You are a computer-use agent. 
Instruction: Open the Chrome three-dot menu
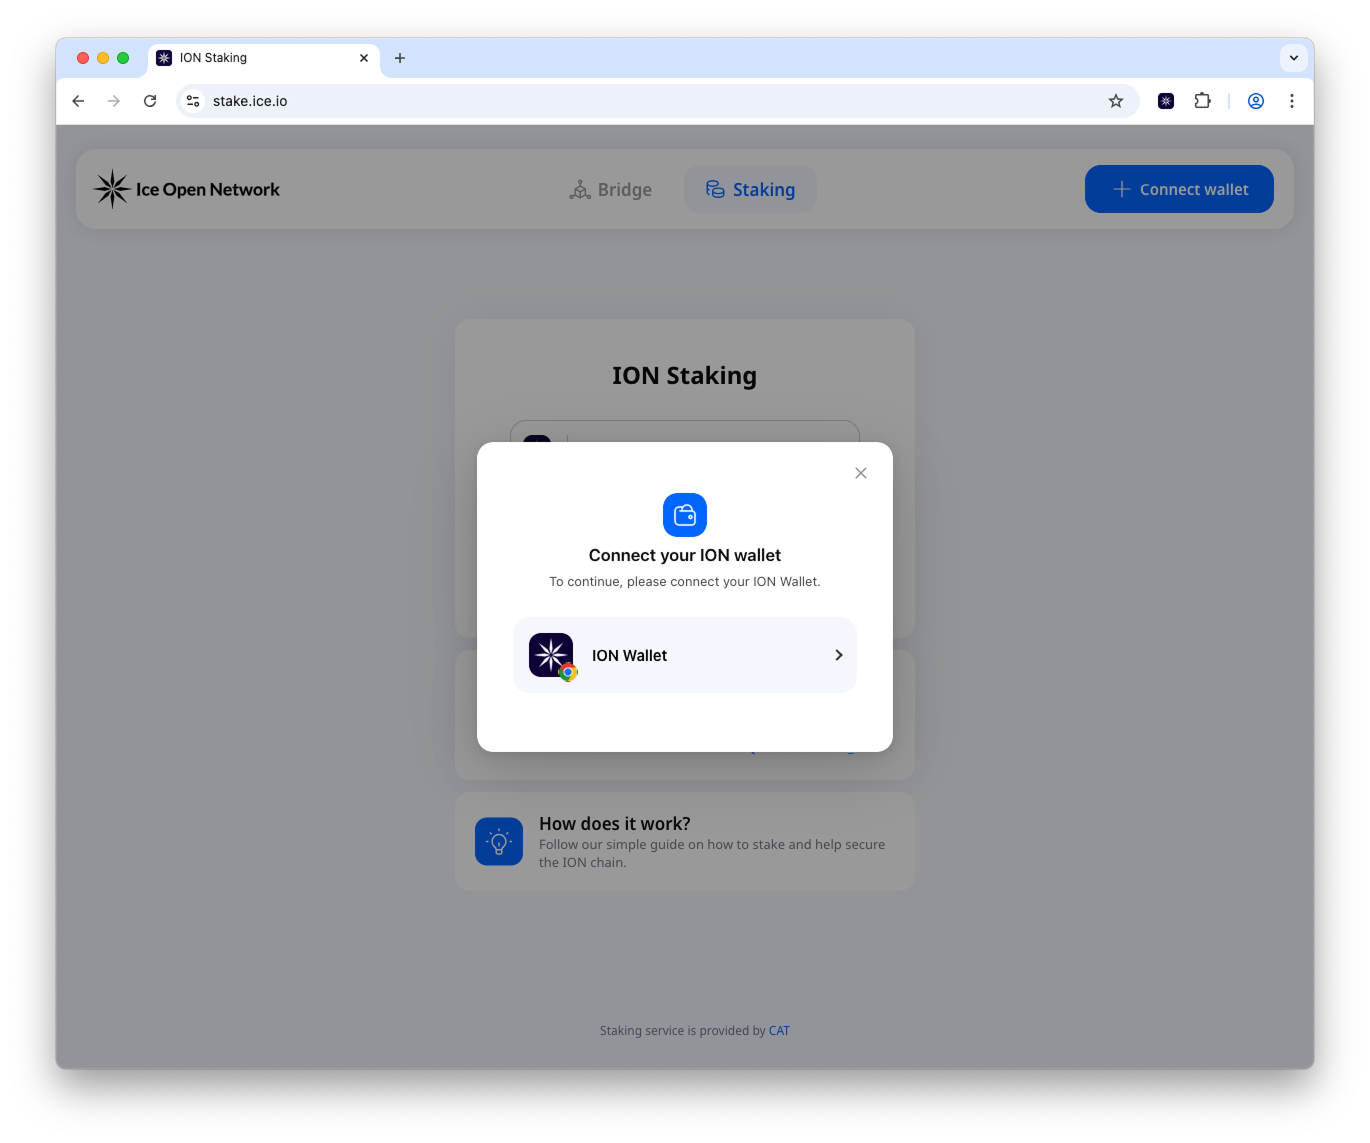click(1292, 101)
